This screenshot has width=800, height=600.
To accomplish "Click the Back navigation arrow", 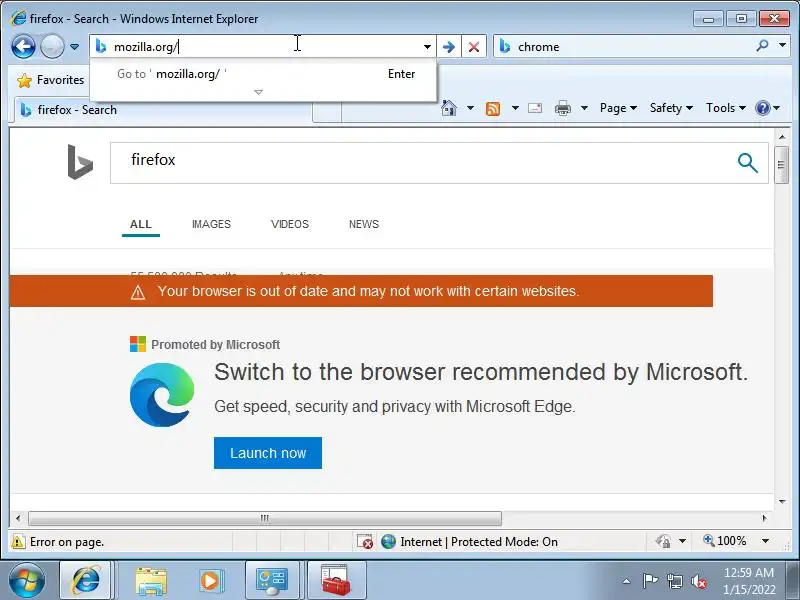I will pos(23,46).
